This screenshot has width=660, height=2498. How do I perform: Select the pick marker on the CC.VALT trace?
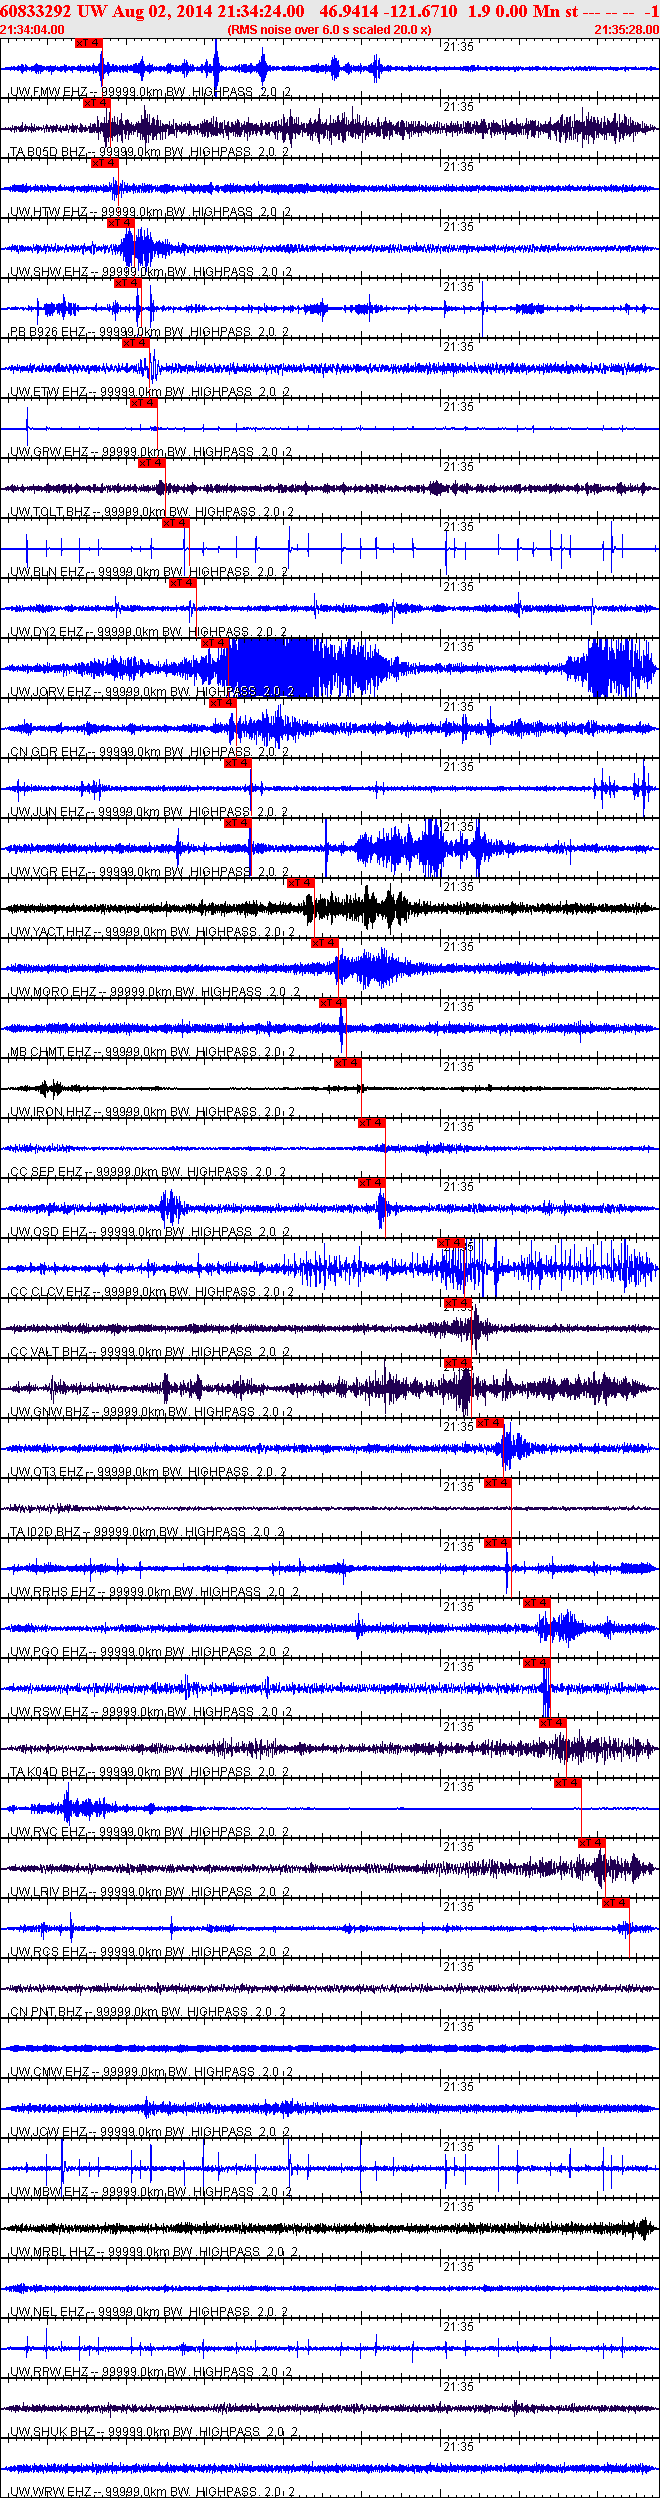pos(458,1303)
